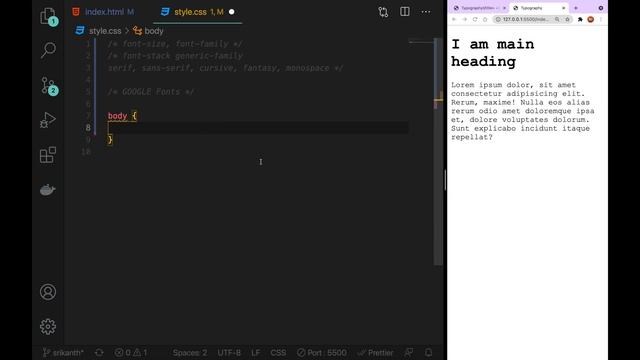Click the I am main heading text
Viewport: 640px width, 360px height.
(493, 53)
